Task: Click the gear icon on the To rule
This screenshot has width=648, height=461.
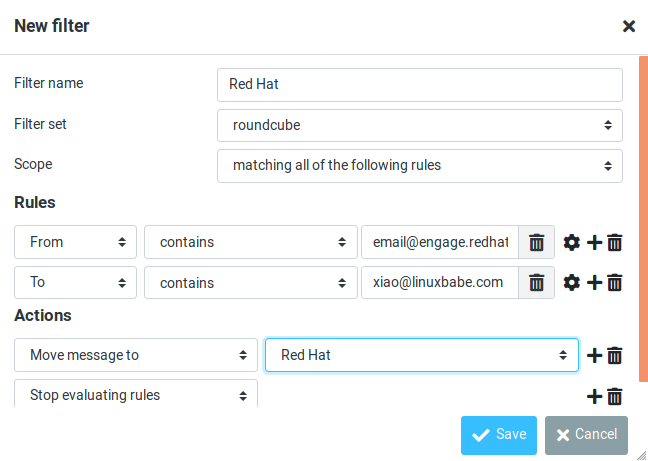Action: point(572,283)
